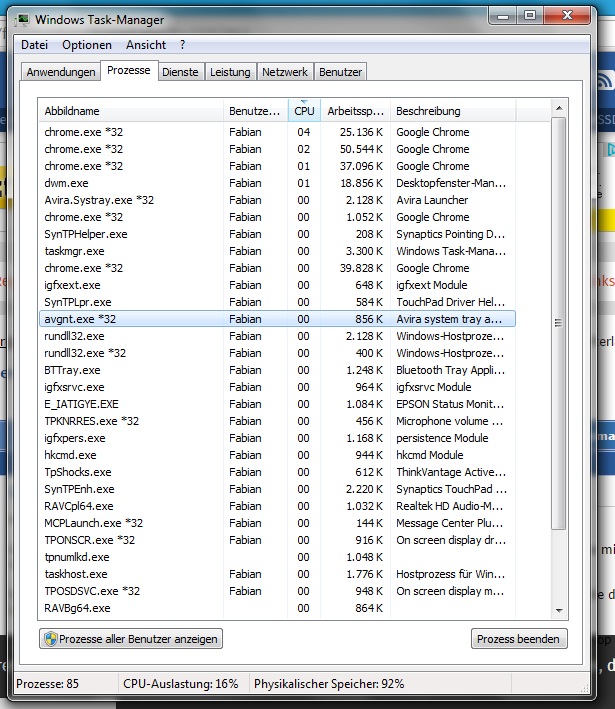This screenshot has width=615, height=709.
Task: Click the ThinkVantage Active... description cell
Action: click(451, 472)
